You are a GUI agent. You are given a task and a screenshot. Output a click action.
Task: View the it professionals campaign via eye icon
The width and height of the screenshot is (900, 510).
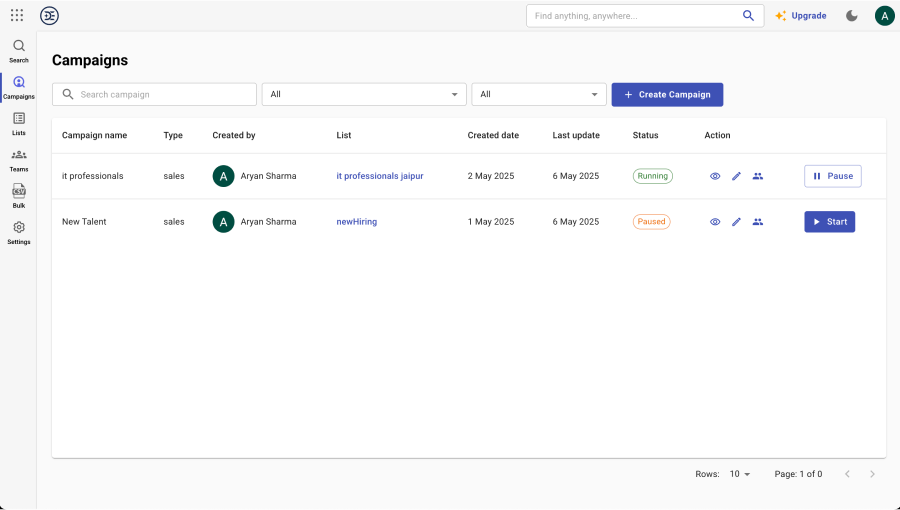(715, 176)
